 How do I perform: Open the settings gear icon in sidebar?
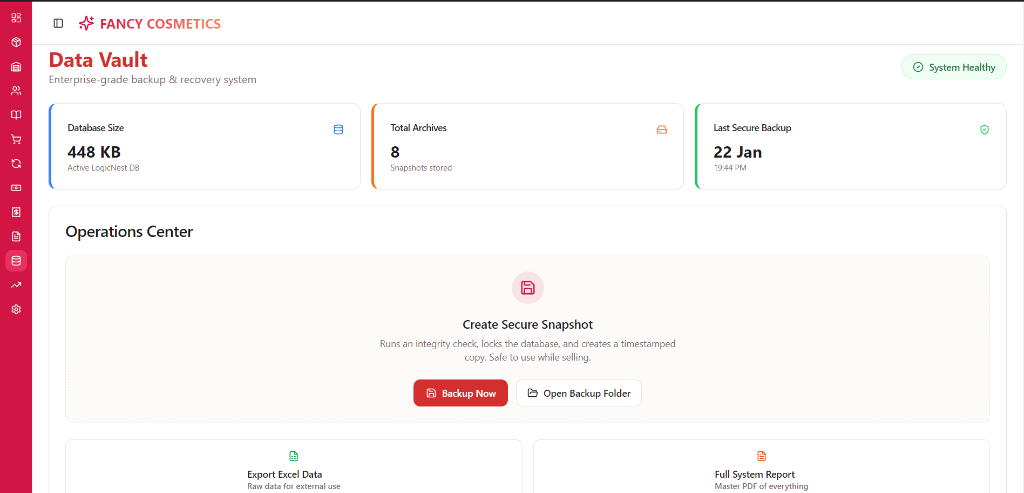tap(16, 309)
